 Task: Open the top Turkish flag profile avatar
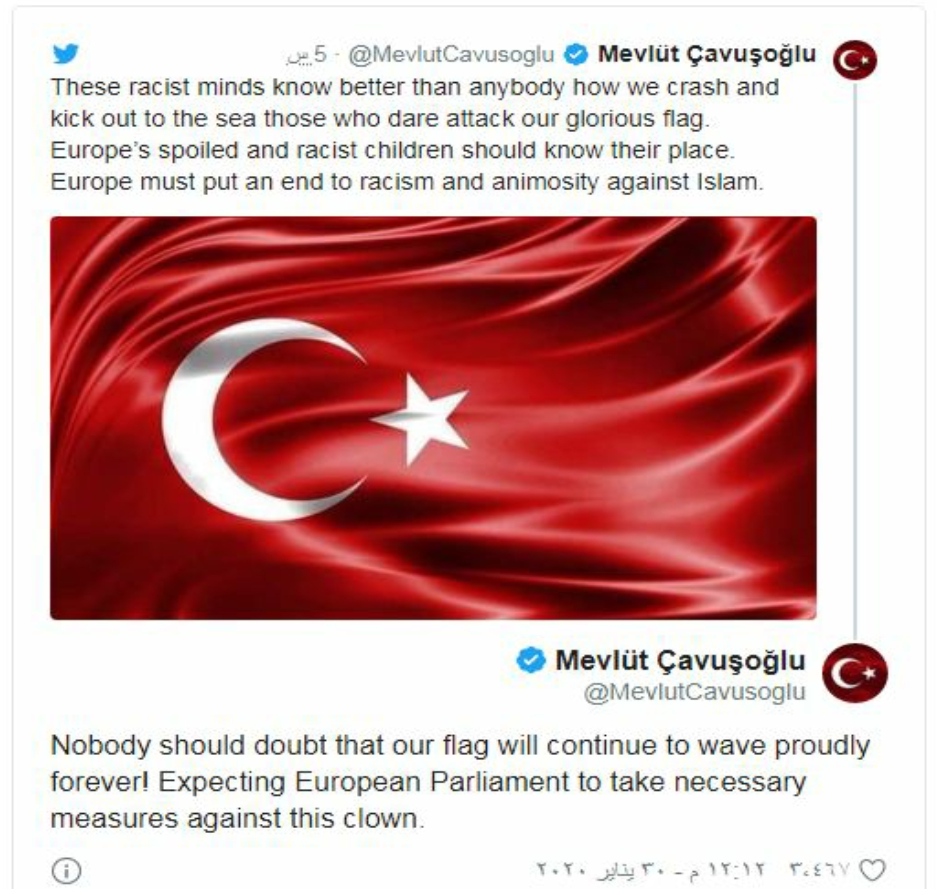click(855, 60)
